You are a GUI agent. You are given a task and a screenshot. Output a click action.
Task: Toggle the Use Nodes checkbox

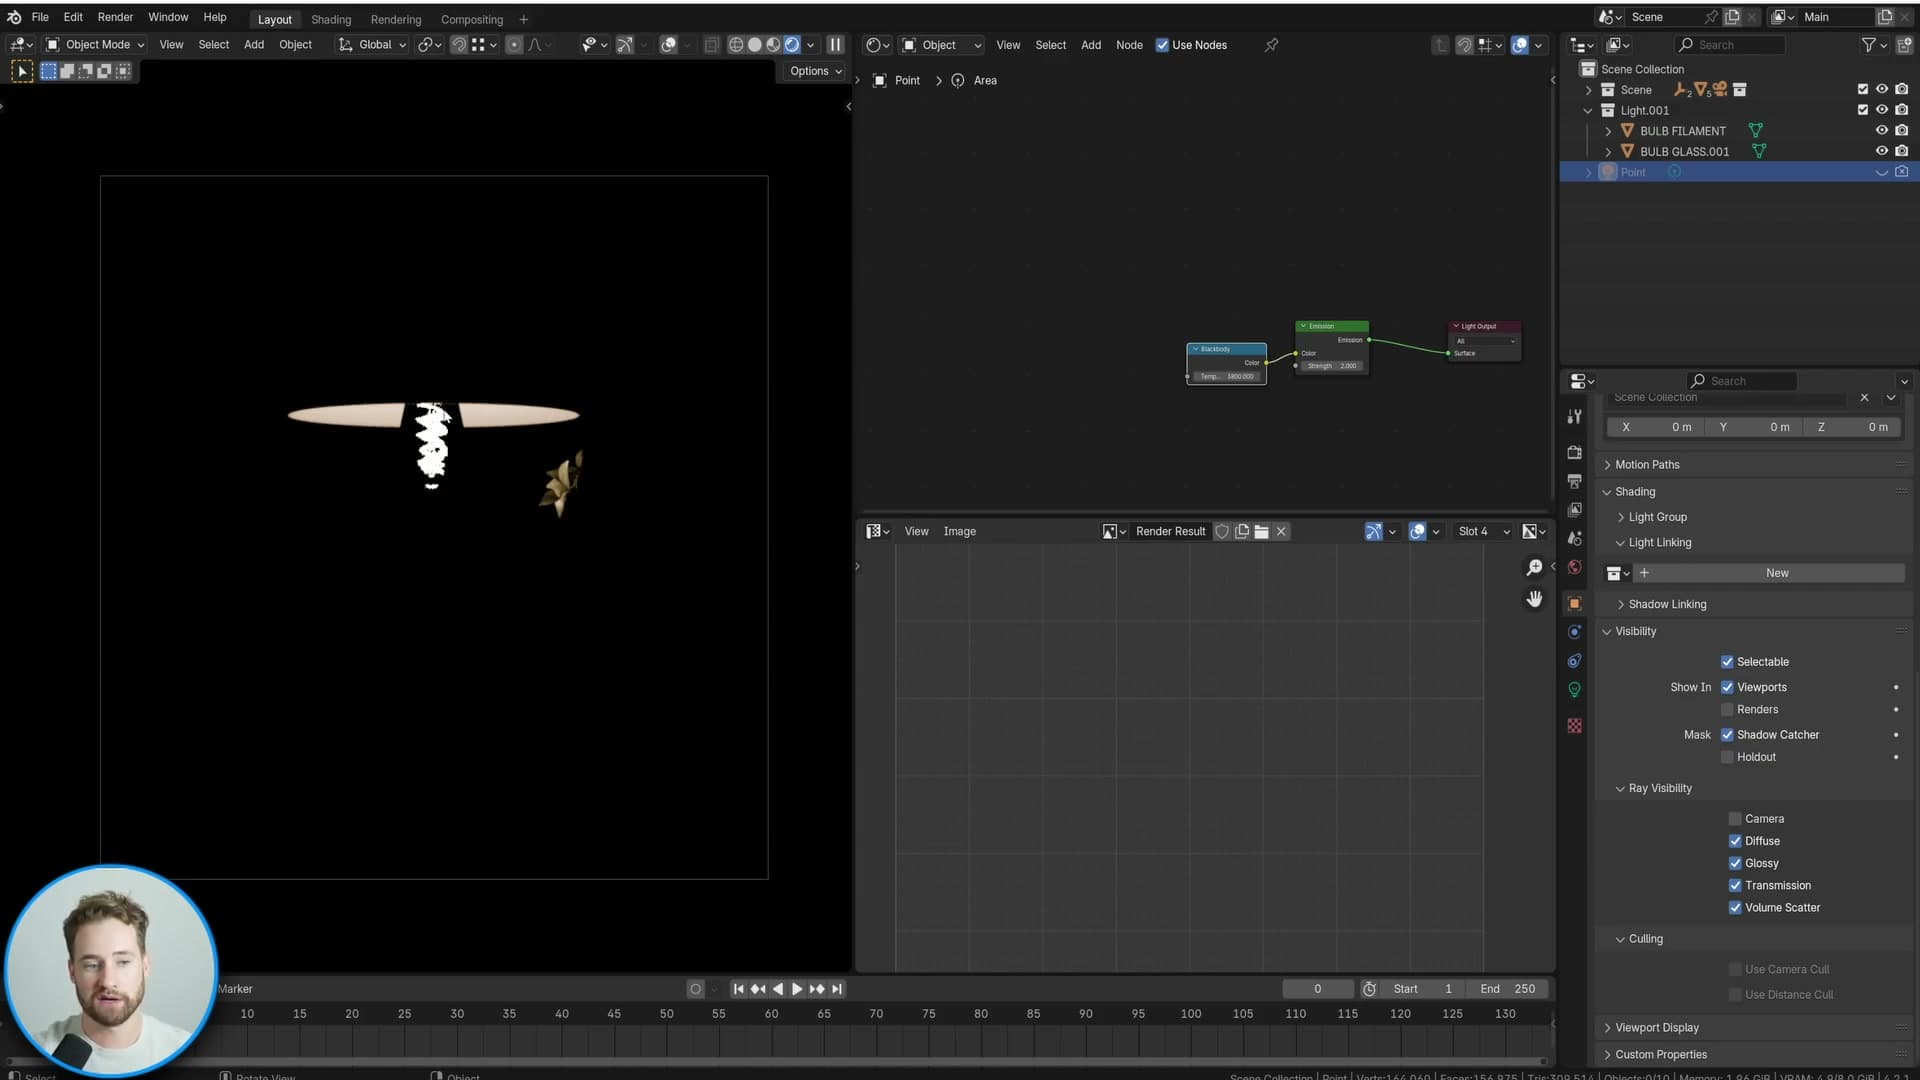pyautogui.click(x=1162, y=45)
